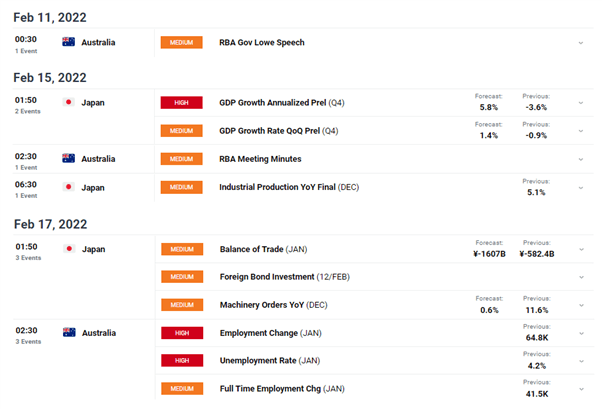The height and width of the screenshot is (409, 602).
Task: Click the Australia flag icon at 00:30 Feb 11
Action: (68, 42)
